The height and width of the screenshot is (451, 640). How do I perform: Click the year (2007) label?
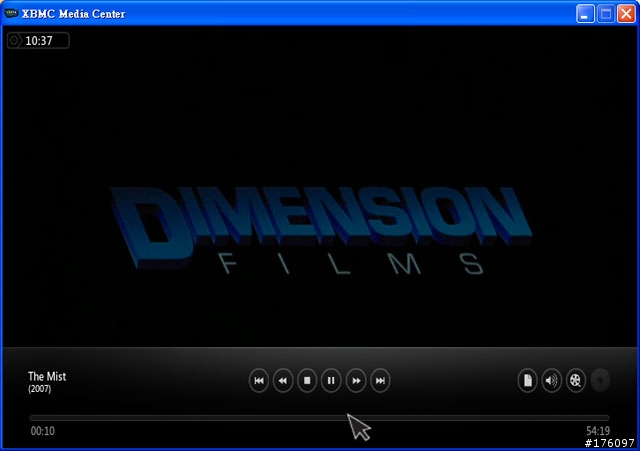(x=40, y=389)
